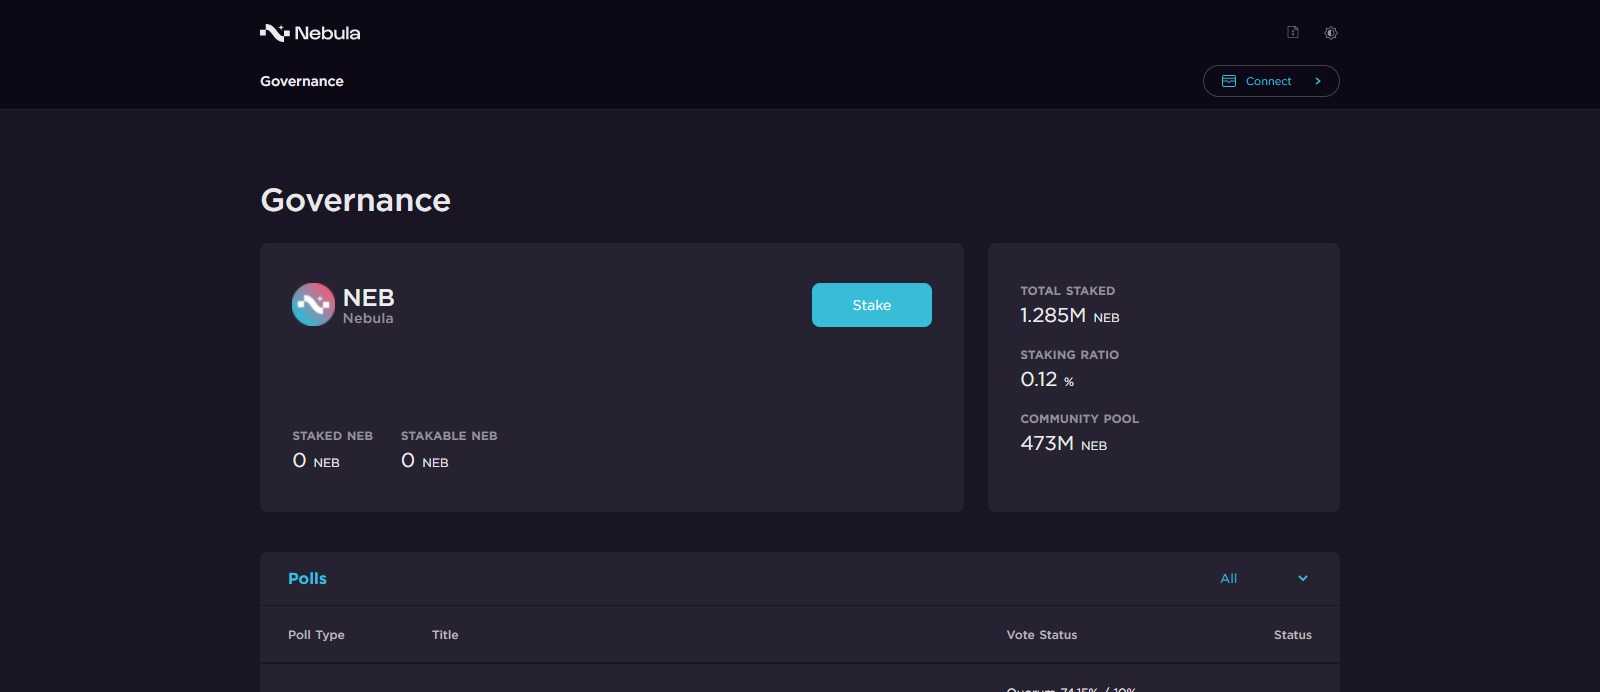Click the Poll Type column header
This screenshot has height=692, width=1600.
coord(316,635)
